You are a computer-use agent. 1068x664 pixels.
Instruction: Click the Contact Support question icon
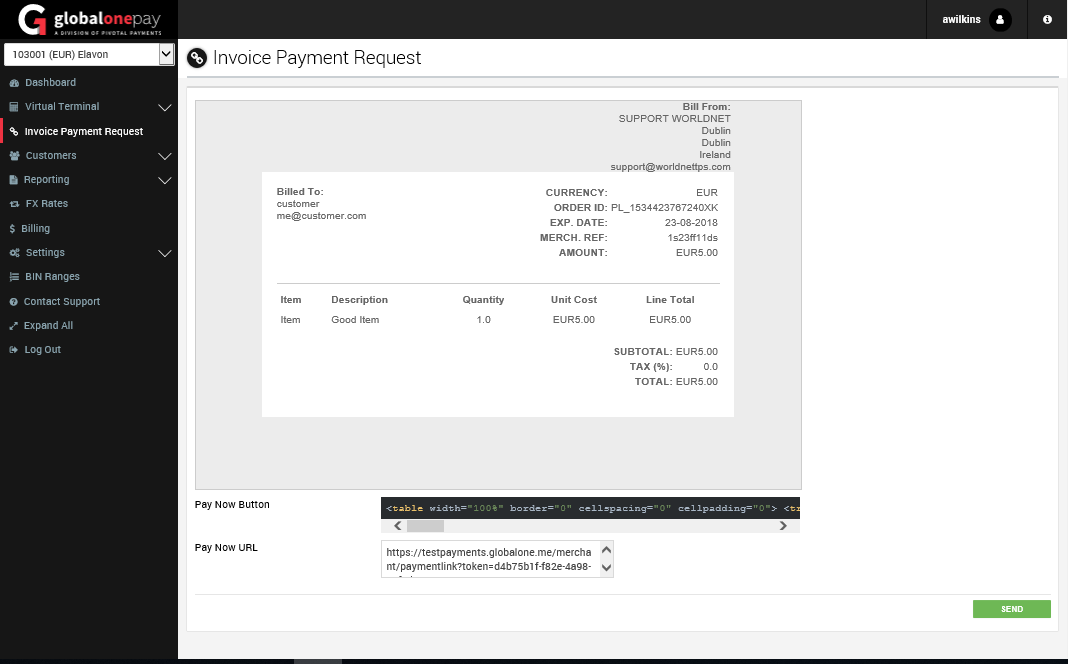(13, 302)
